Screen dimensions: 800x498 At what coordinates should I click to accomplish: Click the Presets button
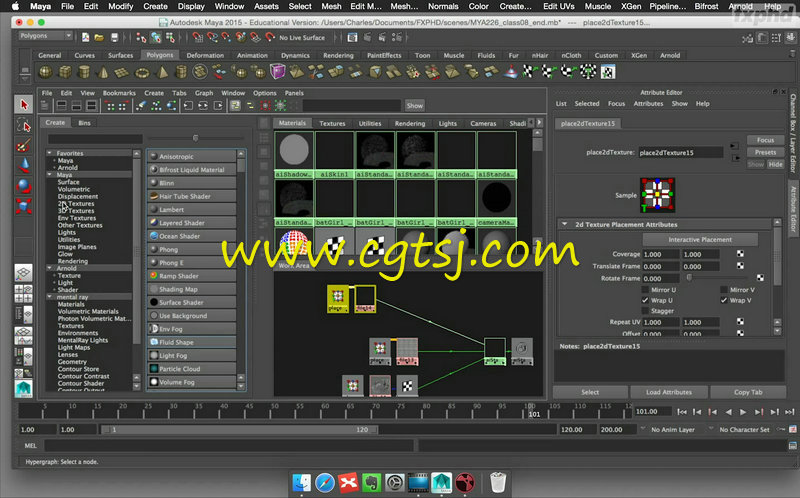click(765, 152)
